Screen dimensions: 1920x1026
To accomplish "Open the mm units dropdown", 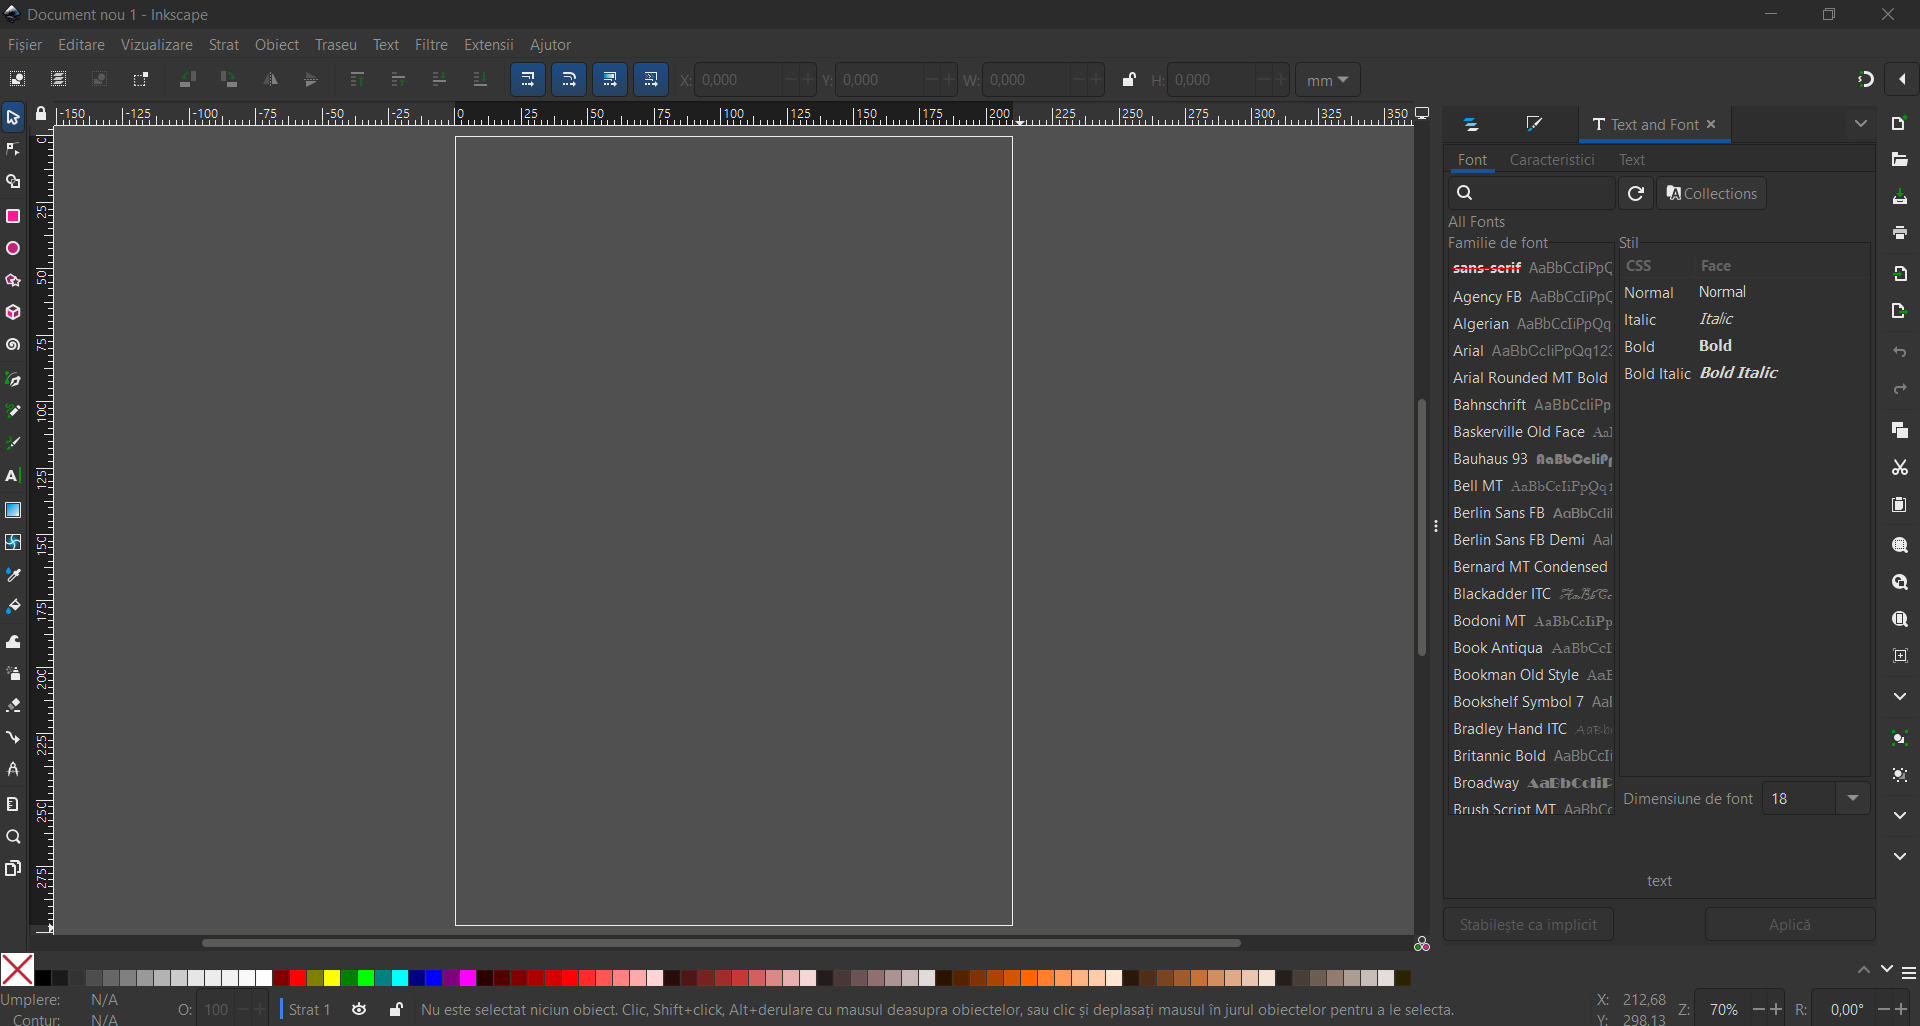I will [1327, 80].
